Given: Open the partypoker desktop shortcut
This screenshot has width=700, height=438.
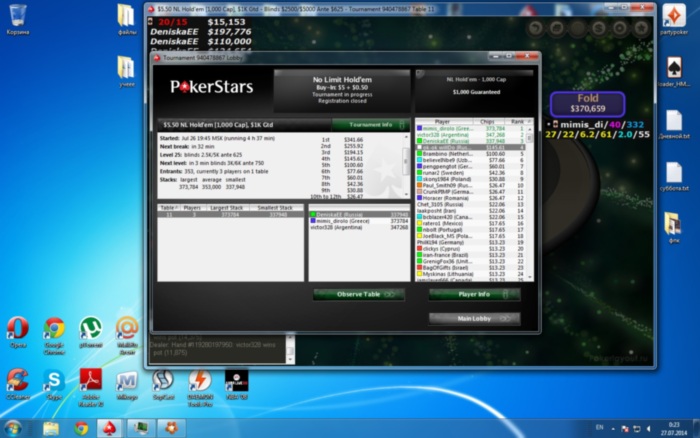Looking at the screenshot, I should pyautogui.click(x=674, y=19).
